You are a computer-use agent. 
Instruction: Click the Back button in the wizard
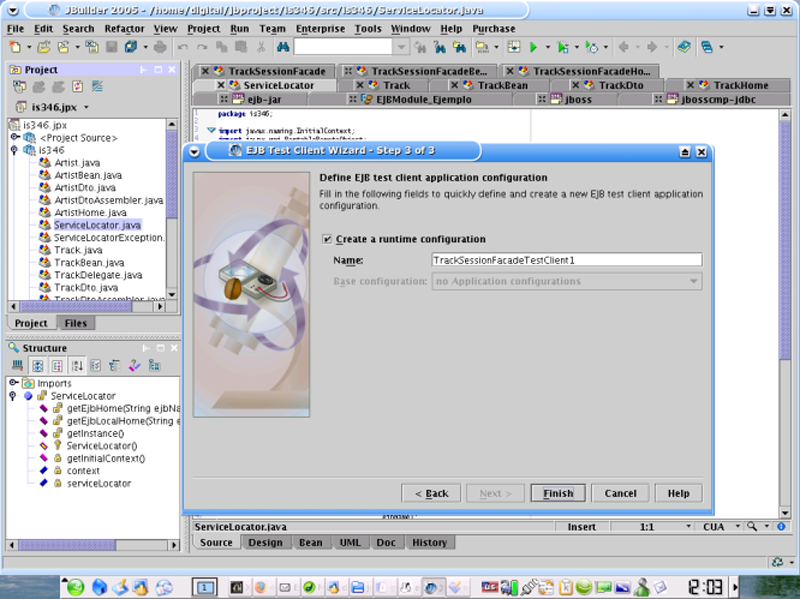pyautogui.click(x=431, y=493)
